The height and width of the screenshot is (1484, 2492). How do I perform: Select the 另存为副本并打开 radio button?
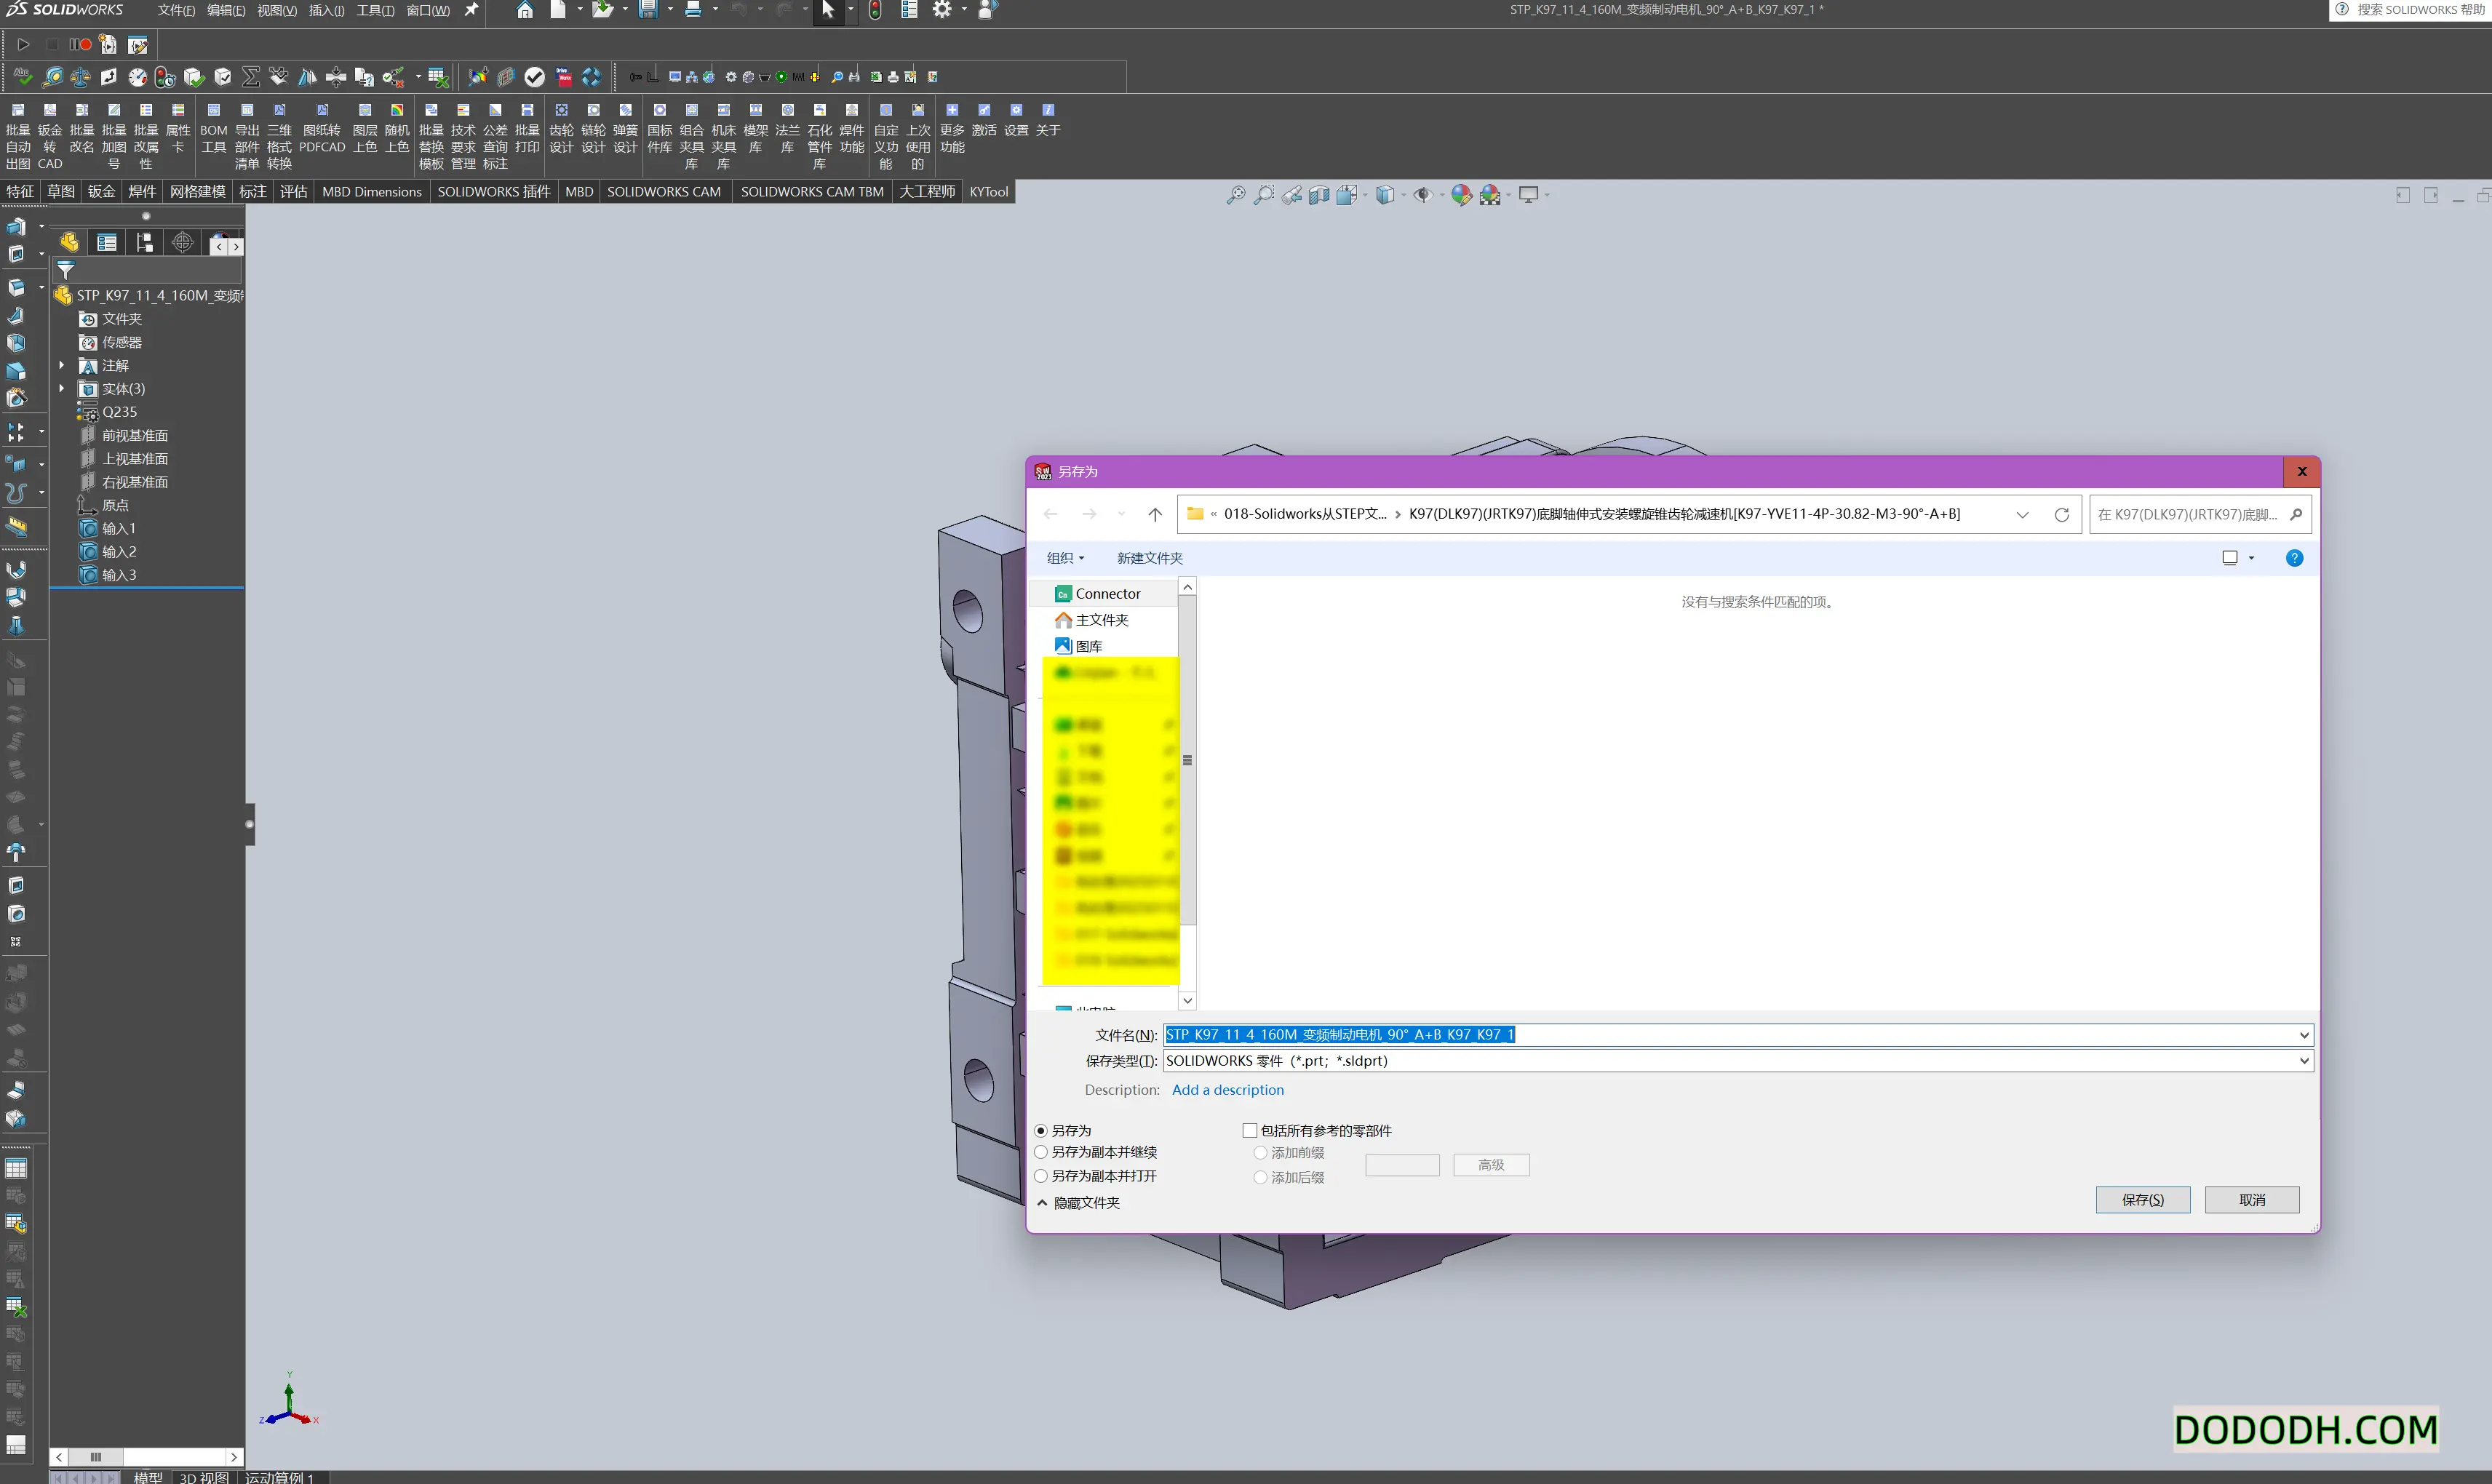coord(1041,1176)
